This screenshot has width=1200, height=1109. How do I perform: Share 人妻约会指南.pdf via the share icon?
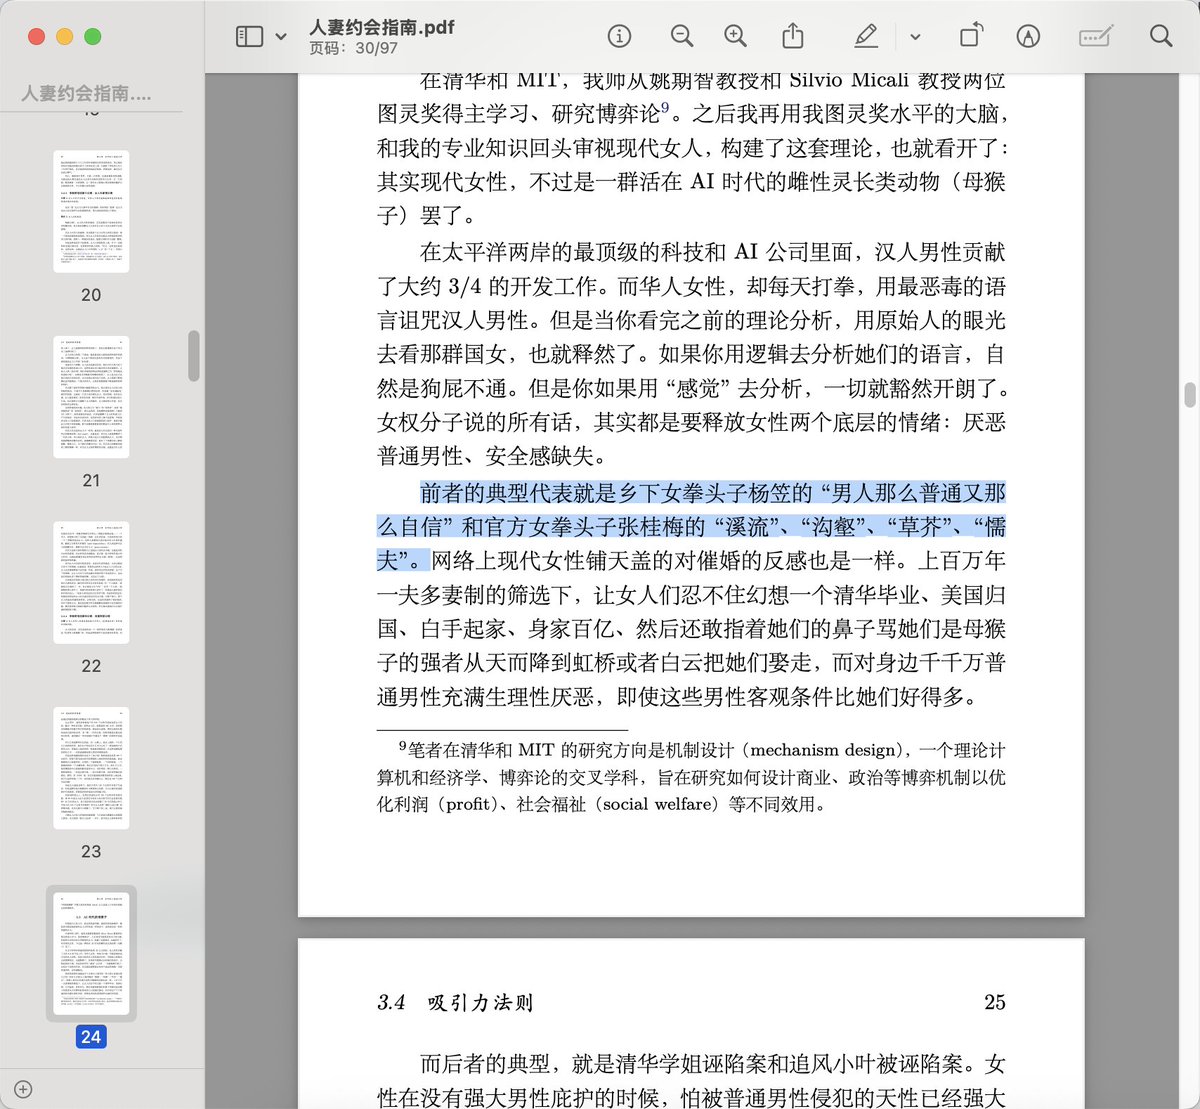pos(793,34)
